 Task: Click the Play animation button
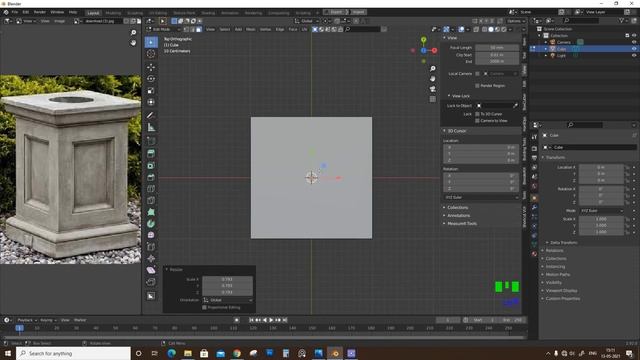[271, 320]
